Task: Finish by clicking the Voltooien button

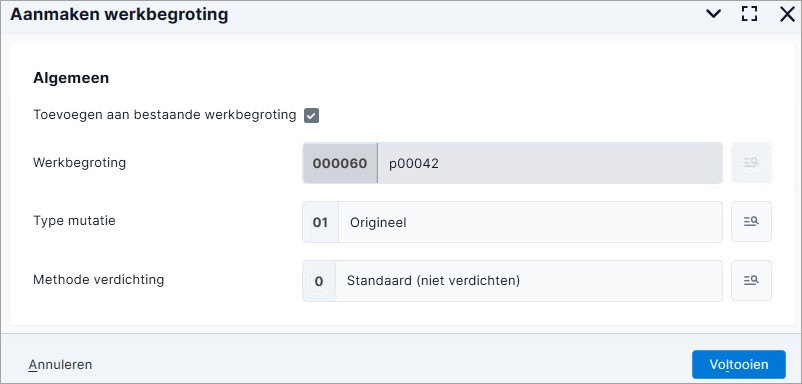Action: point(739,365)
